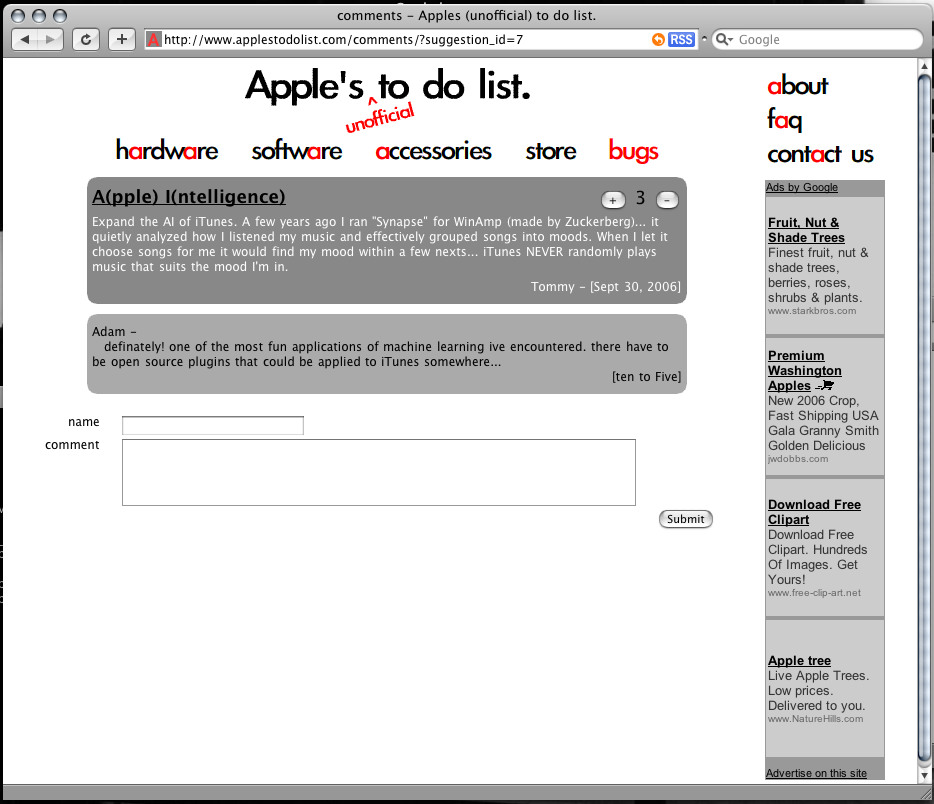Click the jwdobbs.com ad URL
The height and width of the screenshot is (804, 934).
point(798,459)
